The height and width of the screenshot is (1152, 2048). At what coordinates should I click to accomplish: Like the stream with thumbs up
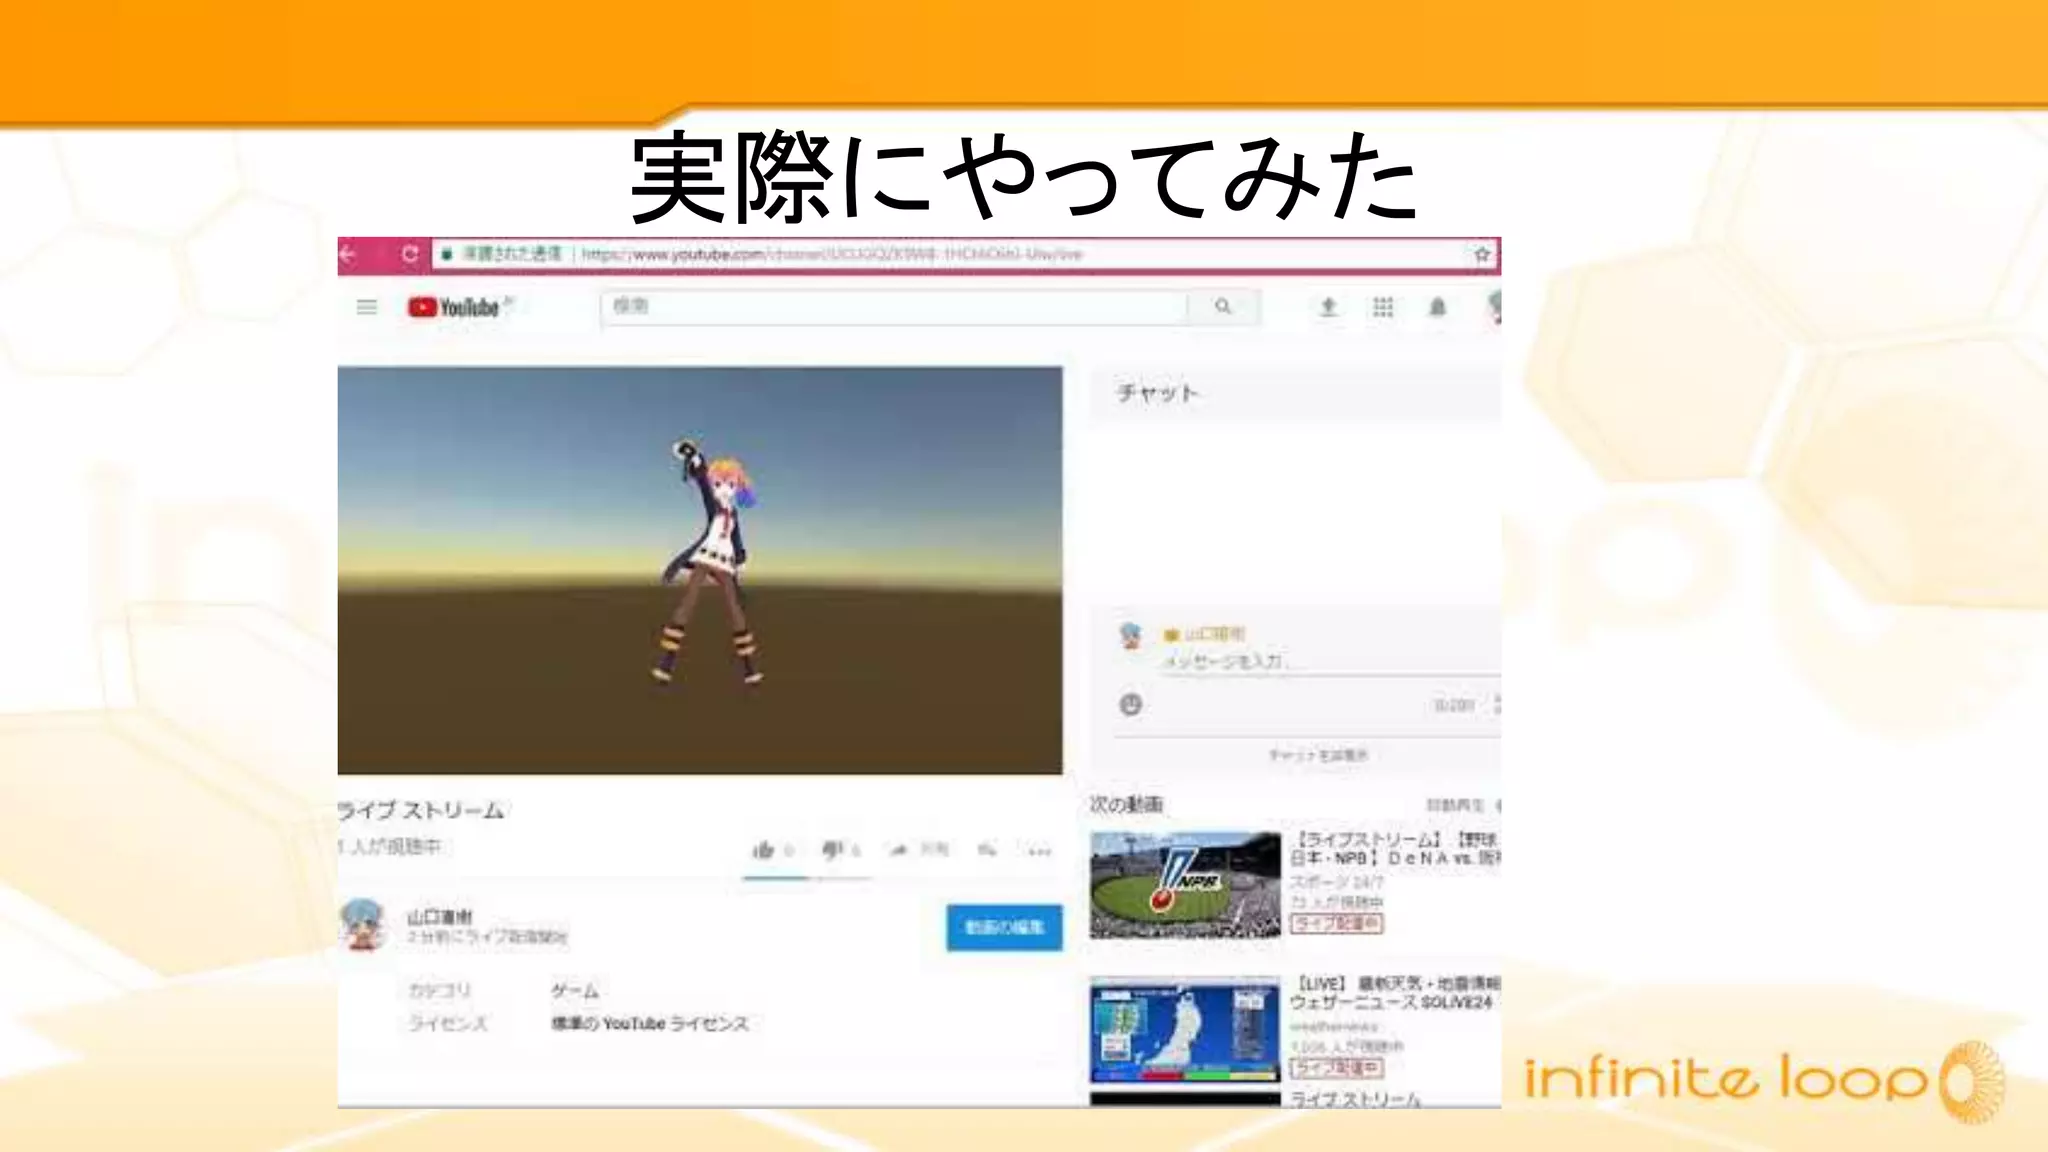click(764, 850)
